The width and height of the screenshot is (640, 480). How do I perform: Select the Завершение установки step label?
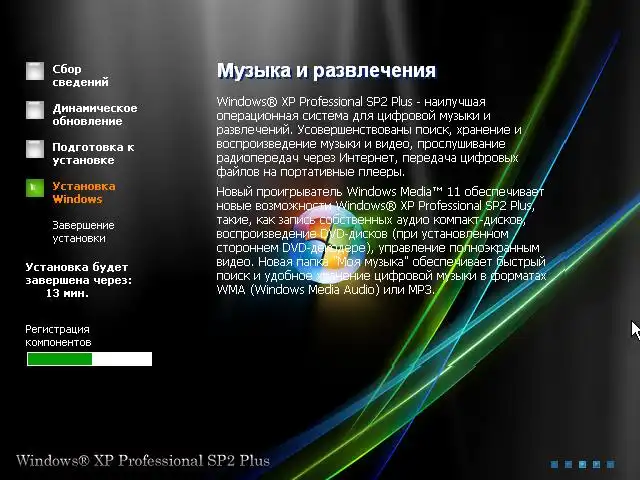tap(83, 232)
